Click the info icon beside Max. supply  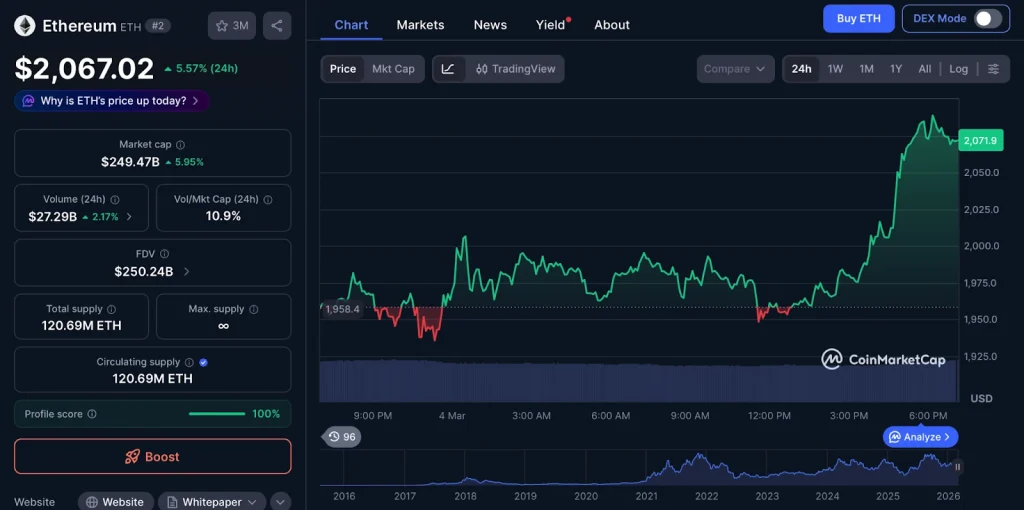click(x=253, y=309)
